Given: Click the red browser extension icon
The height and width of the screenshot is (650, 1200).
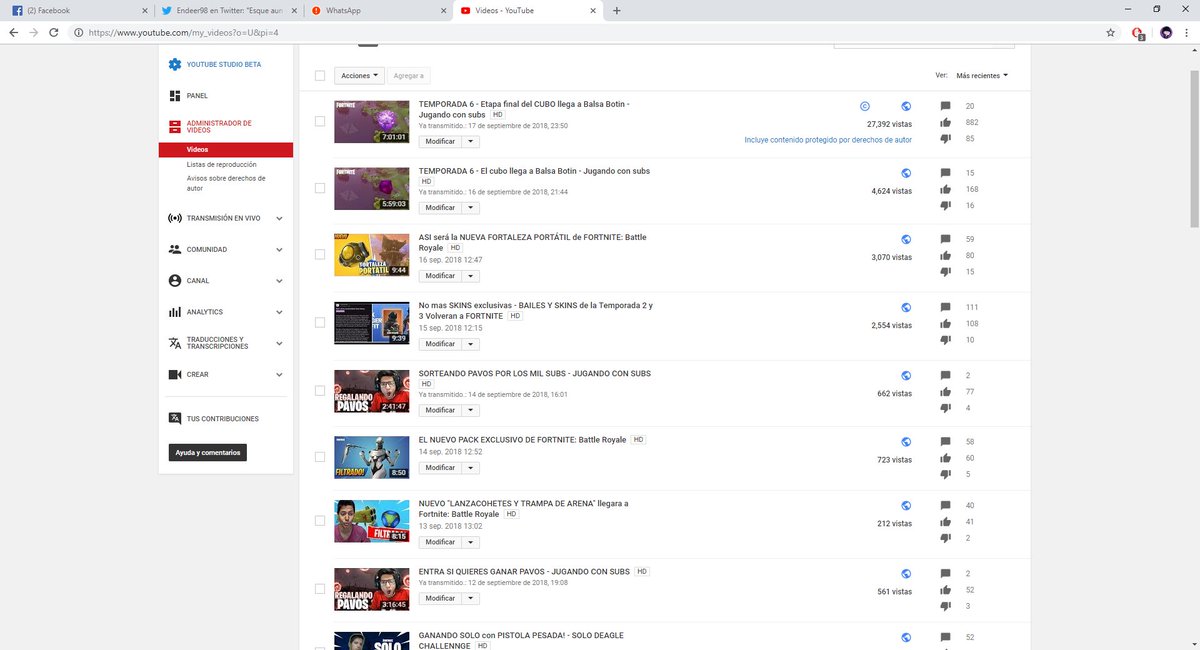Looking at the screenshot, I should click(x=1138, y=32).
